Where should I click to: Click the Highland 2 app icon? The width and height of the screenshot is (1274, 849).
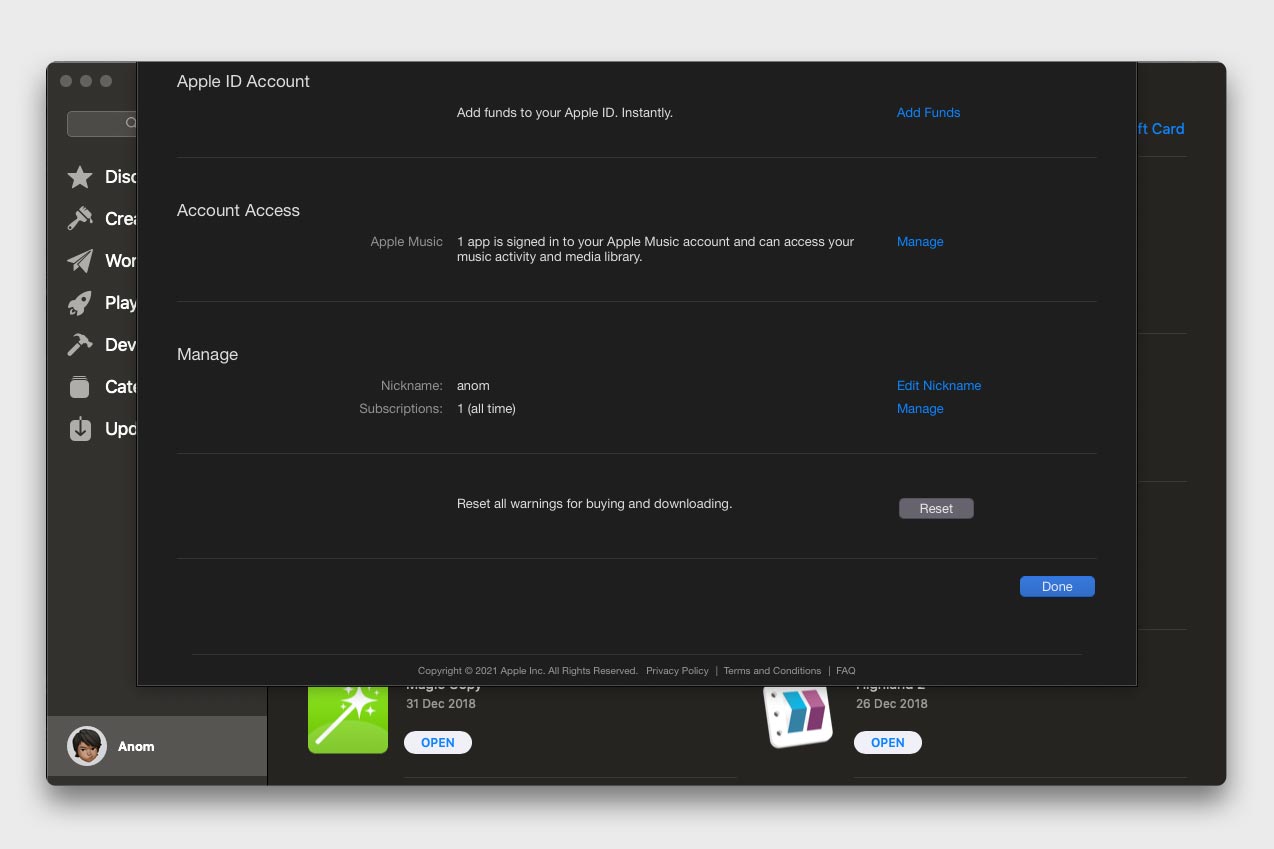click(x=798, y=716)
